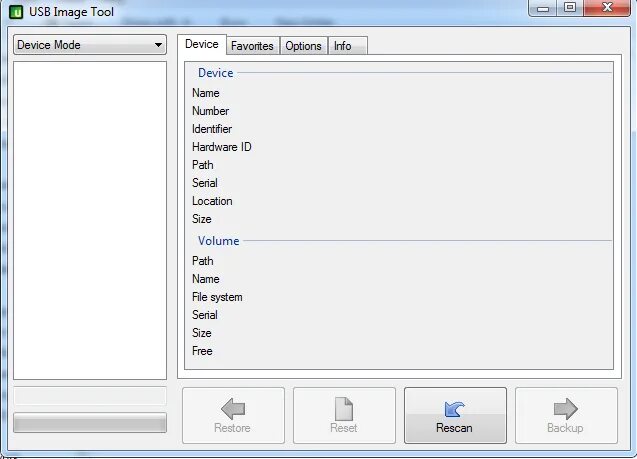637x459 pixels.
Task: Click the empty device list panel
Action: (90, 220)
